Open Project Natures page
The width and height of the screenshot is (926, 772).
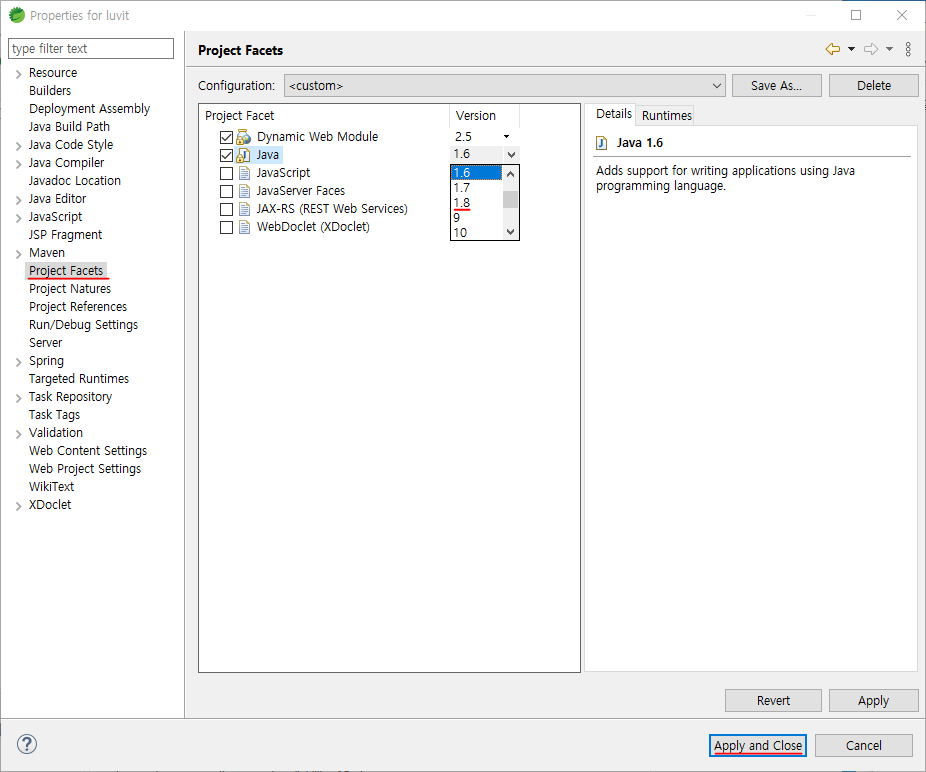click(70, 288)
